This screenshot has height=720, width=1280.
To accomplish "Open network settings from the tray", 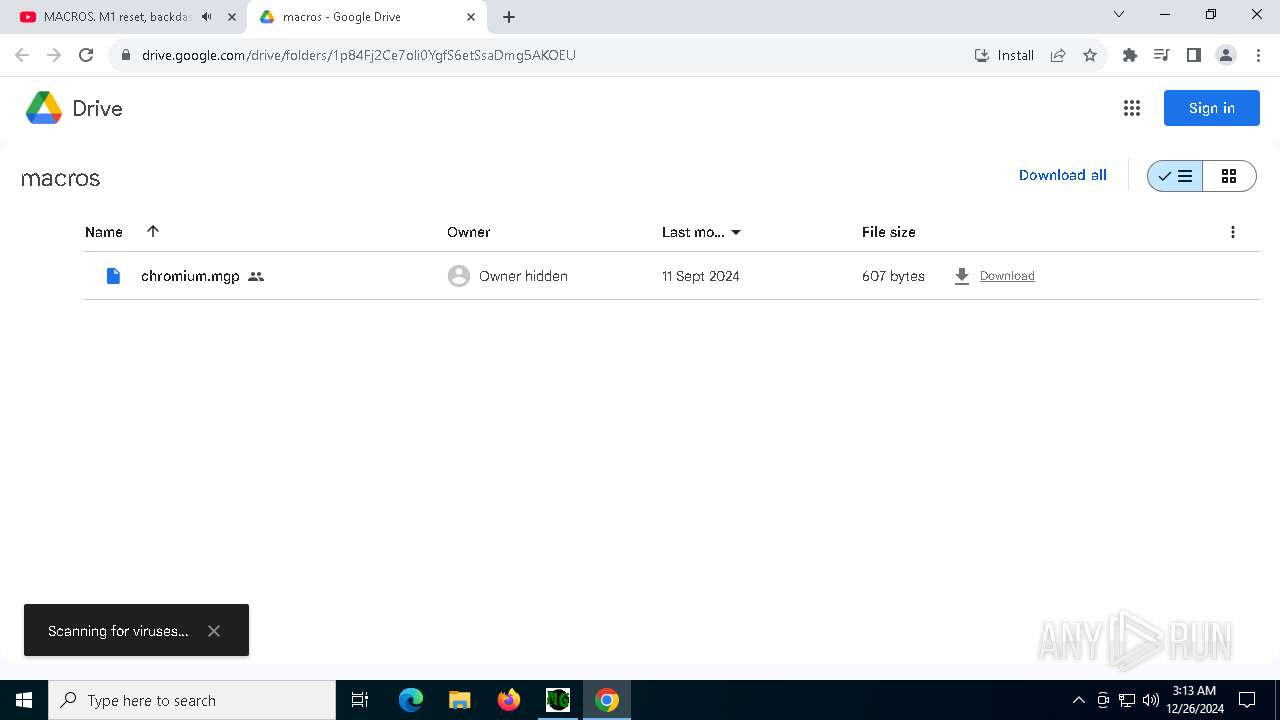I will click(1127, 700).
